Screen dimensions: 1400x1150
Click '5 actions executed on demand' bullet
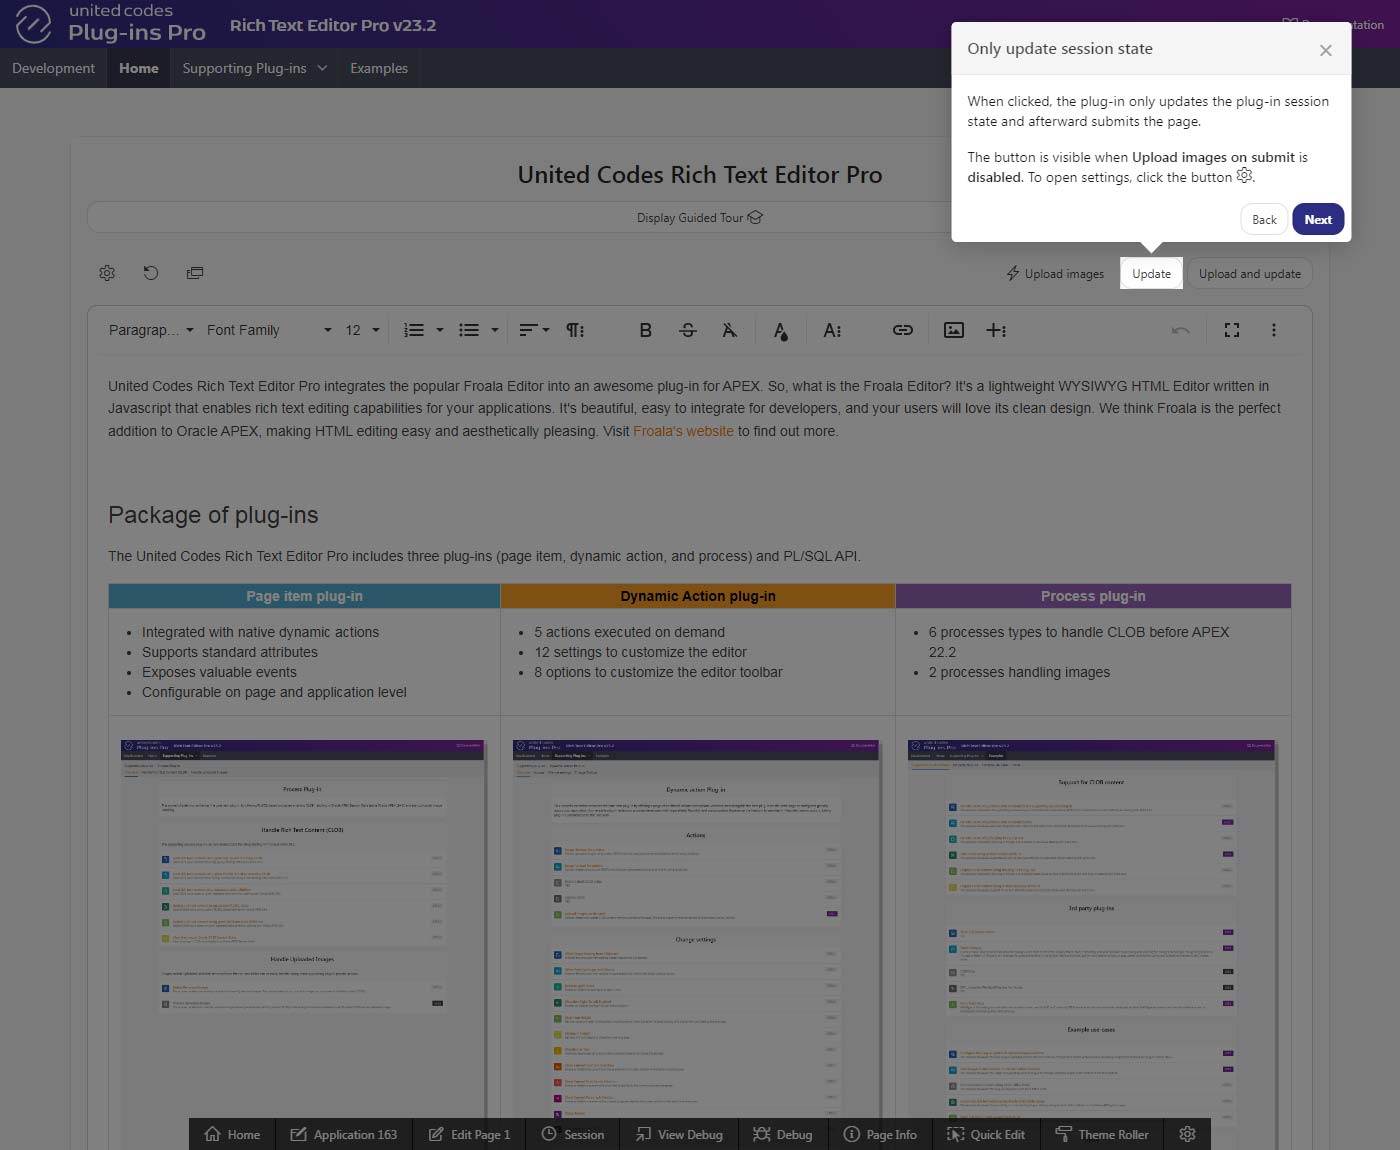[x=629, y=632]
